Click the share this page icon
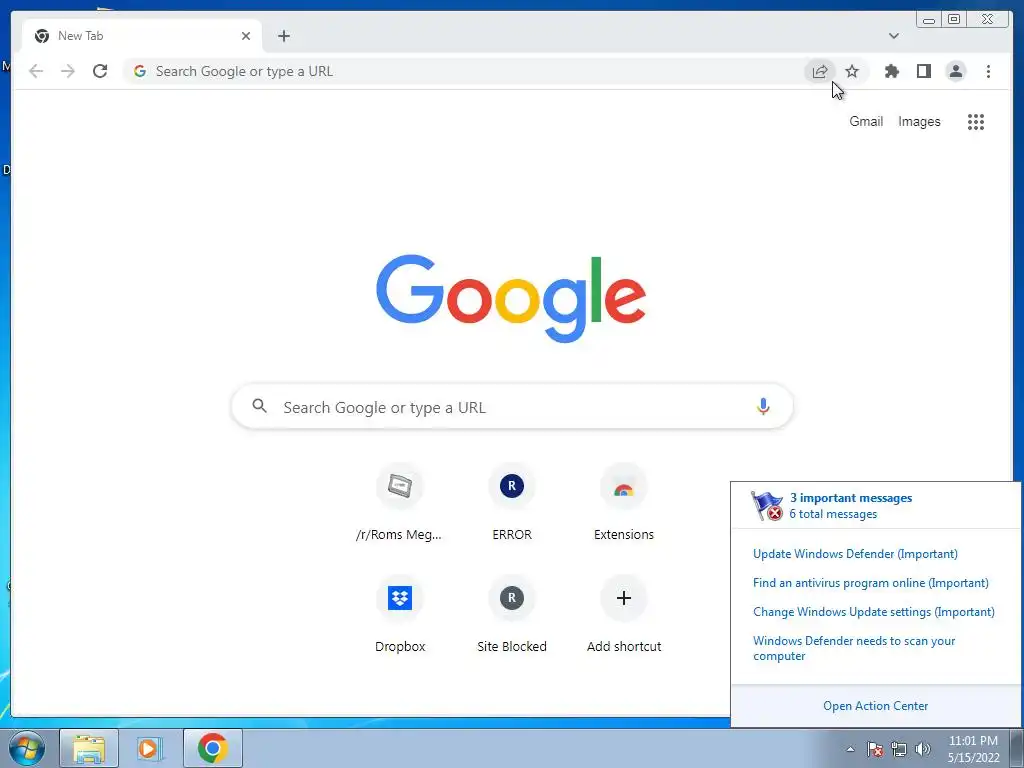Viewport: 1024px width, 768px height. pyautogui.click(x=820, y=71)
